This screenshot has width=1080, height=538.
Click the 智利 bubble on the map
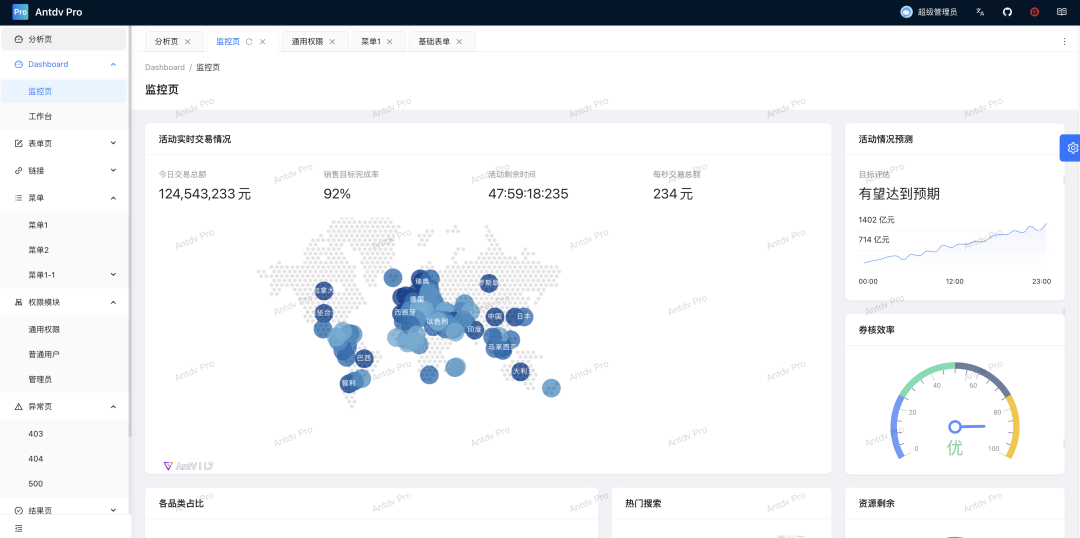pyautogui.click(x=349, y=384)
